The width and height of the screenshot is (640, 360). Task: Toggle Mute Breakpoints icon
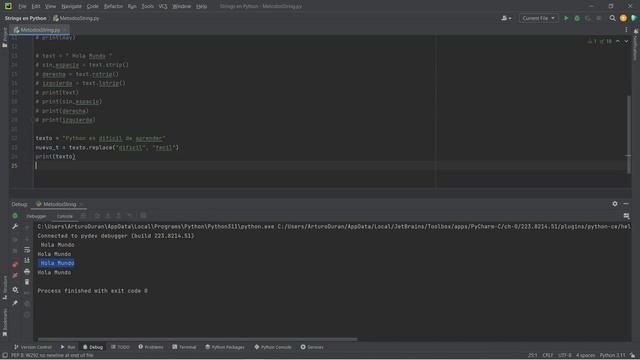(x=15, y=276)
